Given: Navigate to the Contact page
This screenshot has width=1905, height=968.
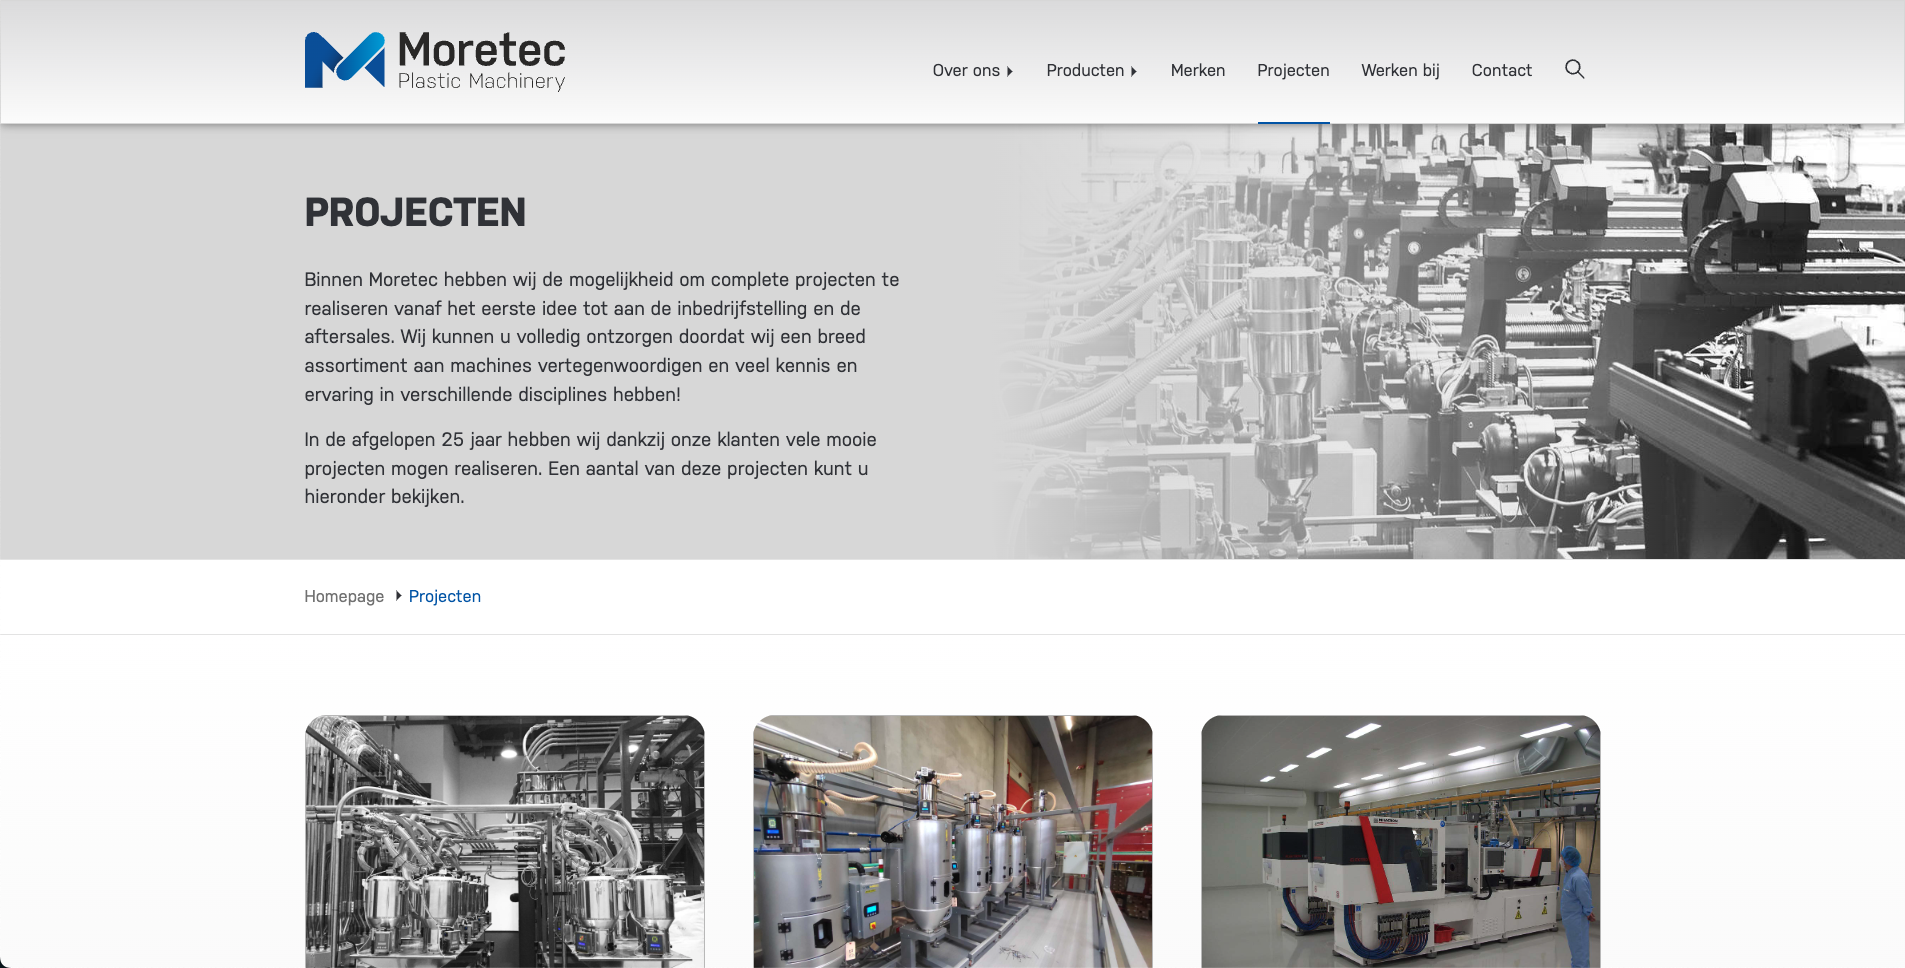Looking at the screenshot, I should pos(1501,70).
